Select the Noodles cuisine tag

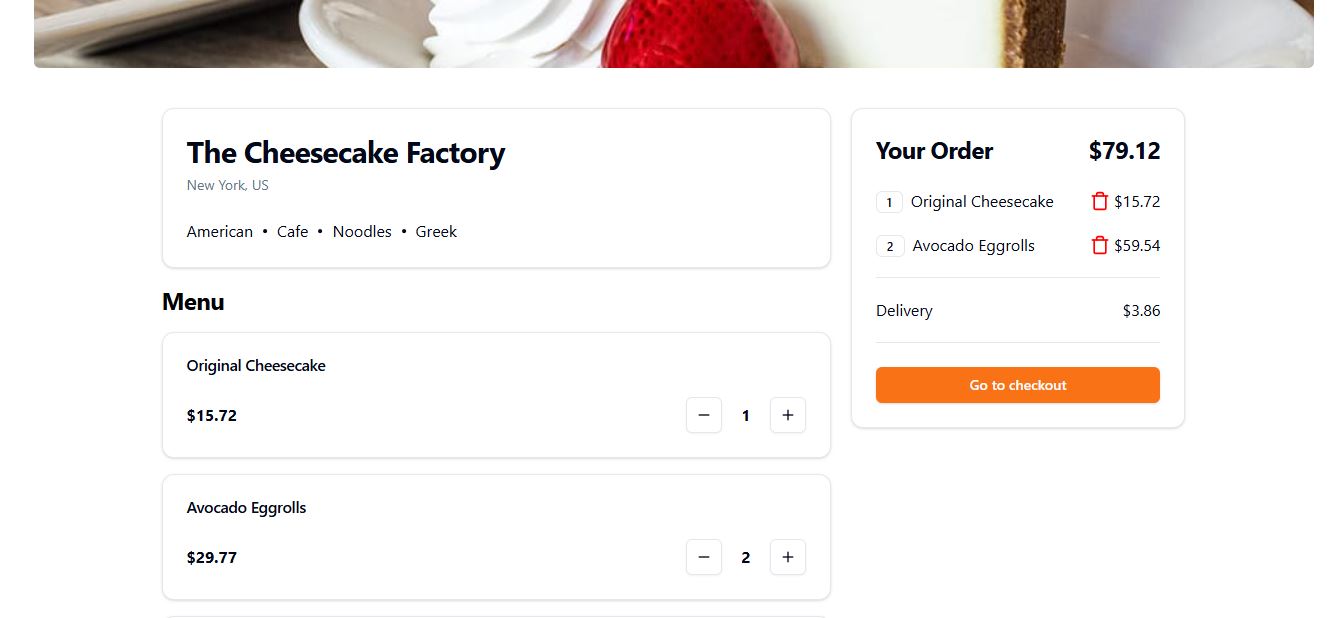point(362,231)
